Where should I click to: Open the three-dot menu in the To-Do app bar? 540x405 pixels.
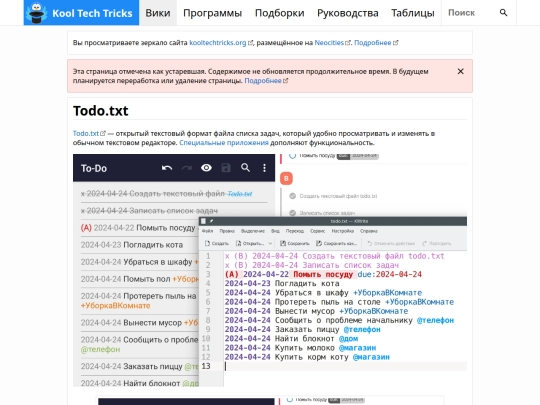[264, 168]
